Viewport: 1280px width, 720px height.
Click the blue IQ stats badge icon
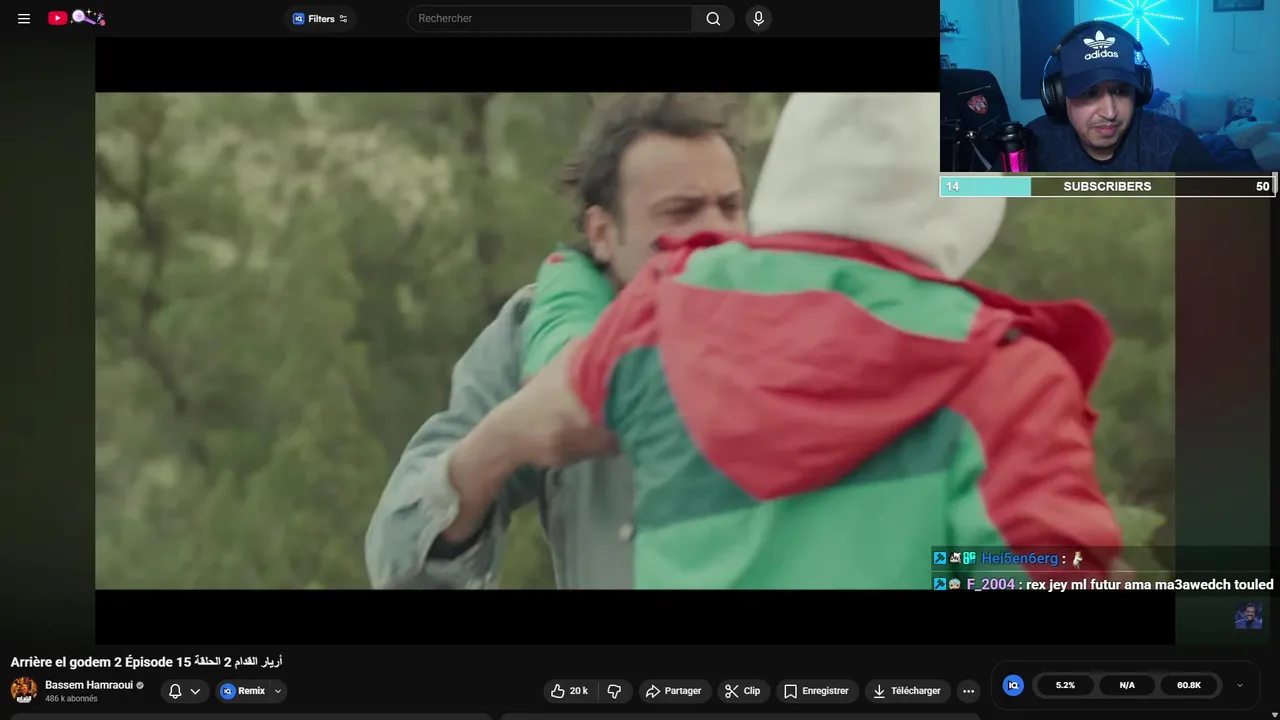1013,685
